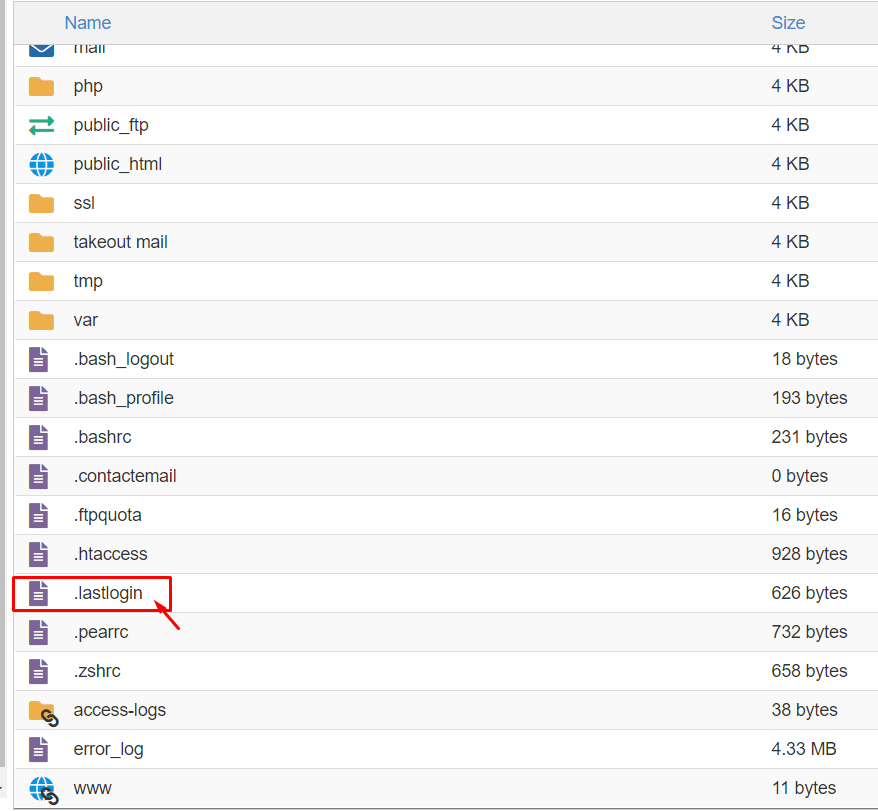Select the .bash_logout file
This screenshot has width=878, height=811.
pos(123,359)
